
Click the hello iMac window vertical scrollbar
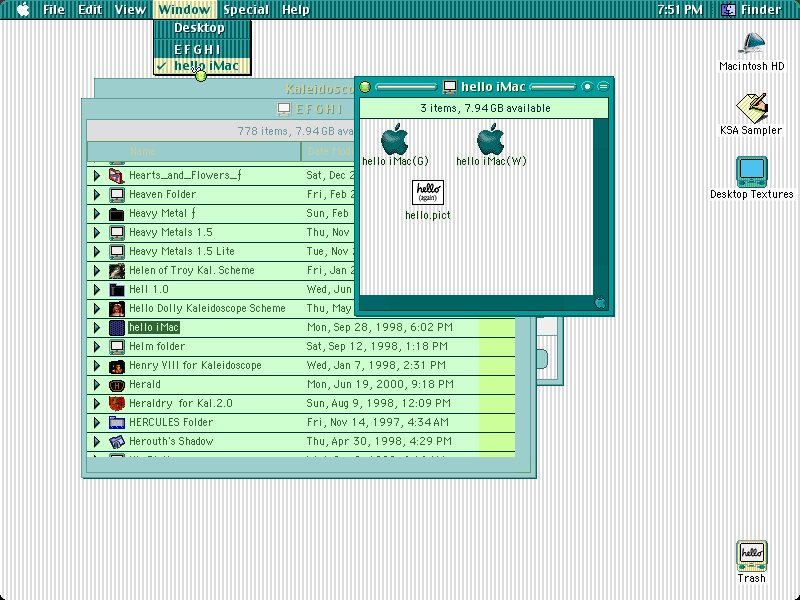(601, 207)
